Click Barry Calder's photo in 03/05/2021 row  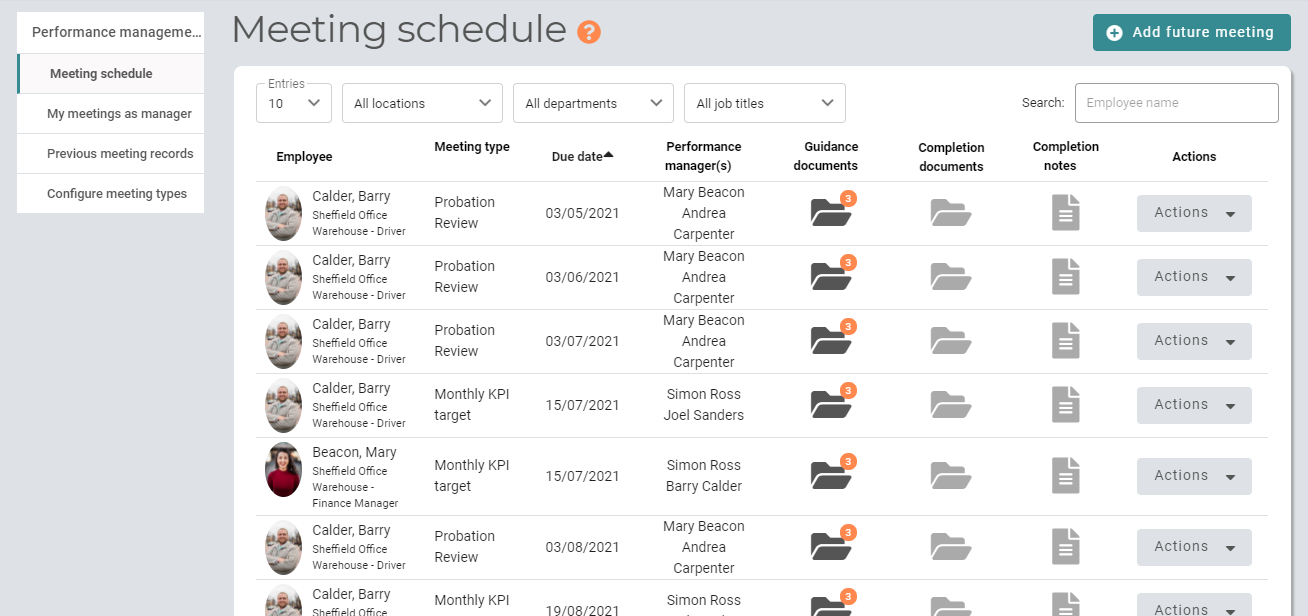283,213
